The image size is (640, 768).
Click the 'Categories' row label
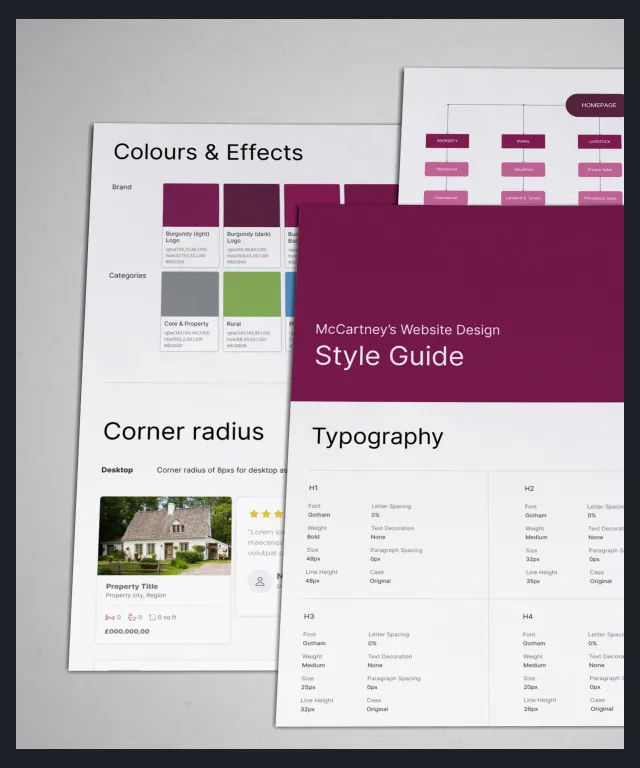[x=127, y=275]
